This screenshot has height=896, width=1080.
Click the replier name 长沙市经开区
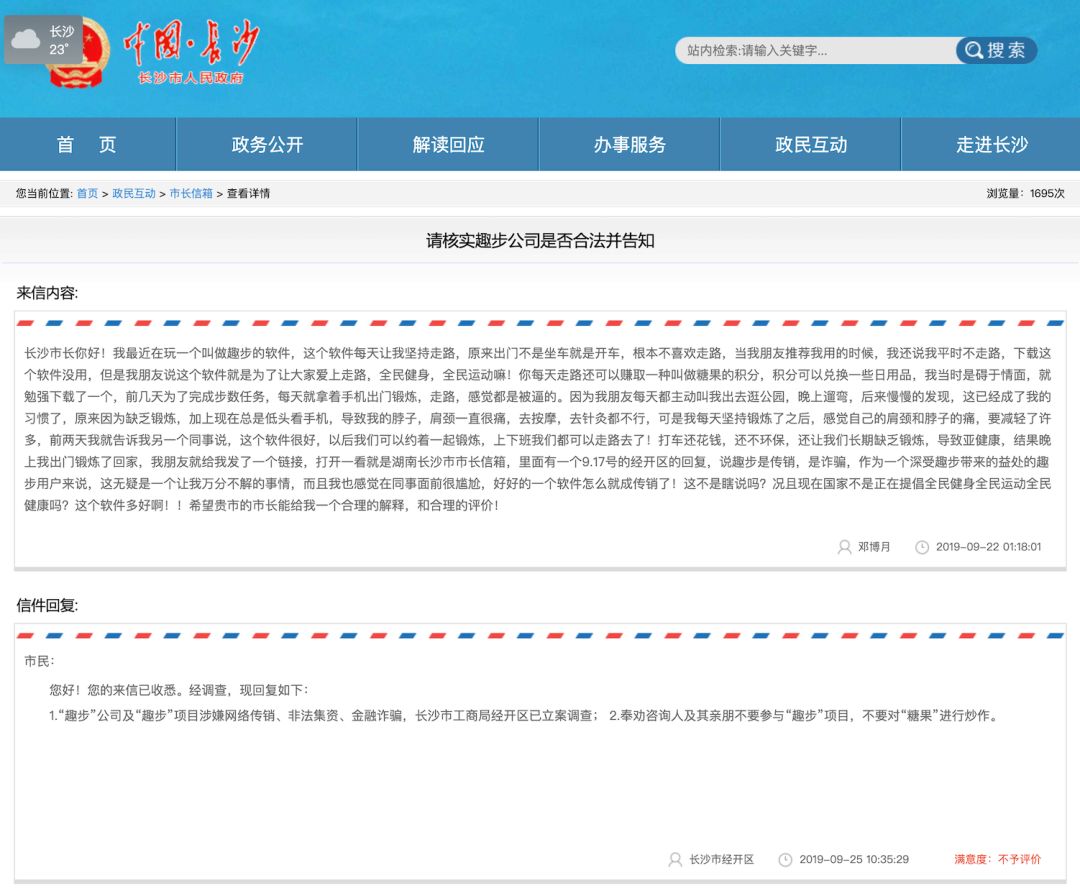pos(721,859)
